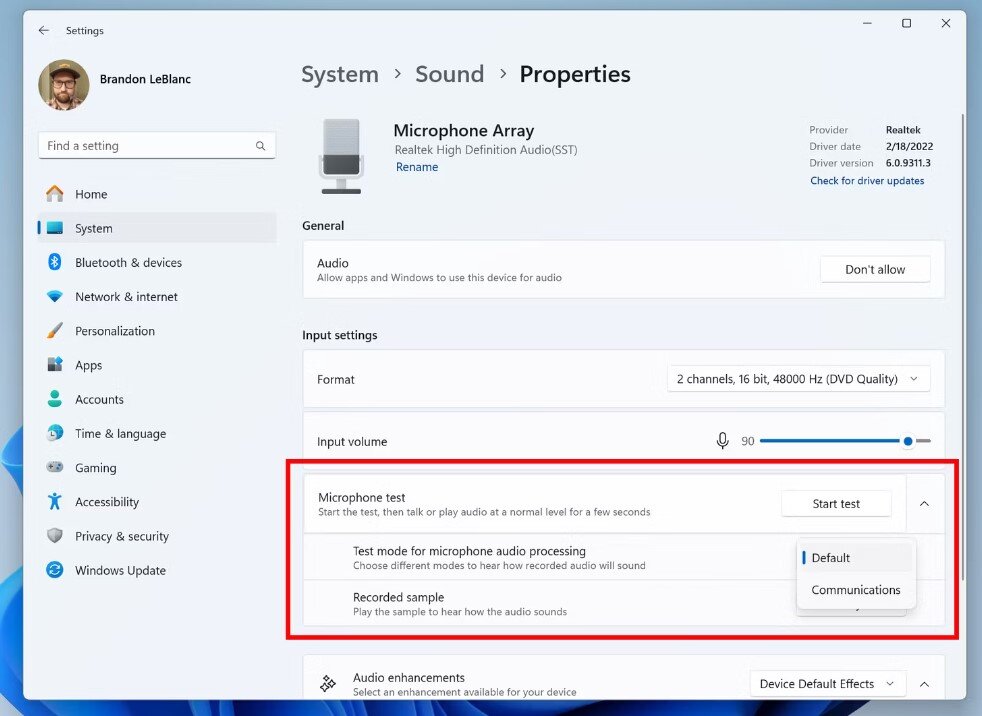Collapse the Audio enhancements section
Screen dimensions: 982x716
click(x=924, y=684)
